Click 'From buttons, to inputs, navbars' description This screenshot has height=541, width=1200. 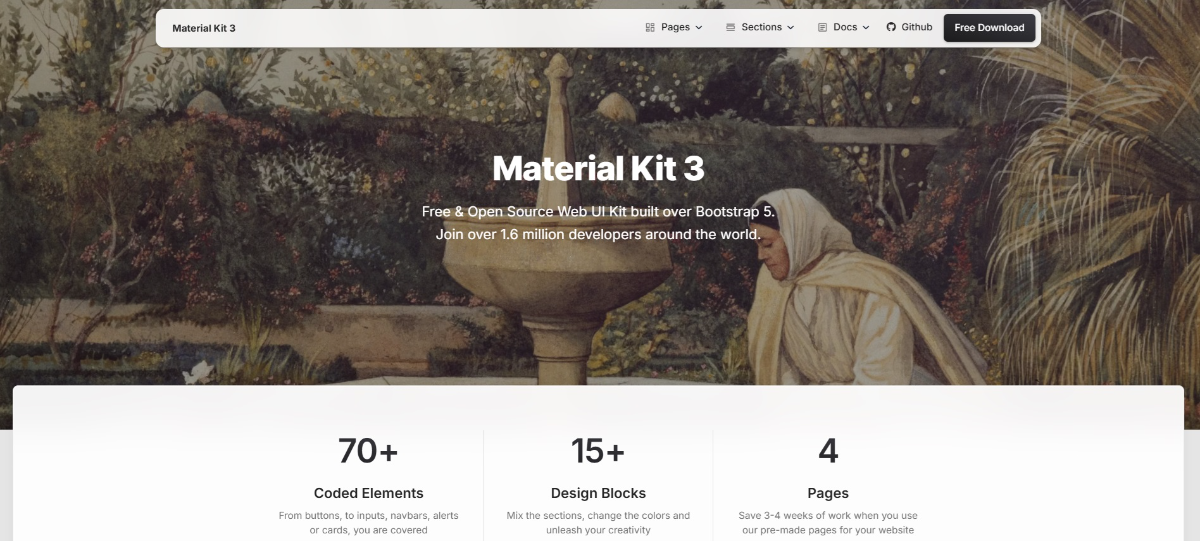368,523
